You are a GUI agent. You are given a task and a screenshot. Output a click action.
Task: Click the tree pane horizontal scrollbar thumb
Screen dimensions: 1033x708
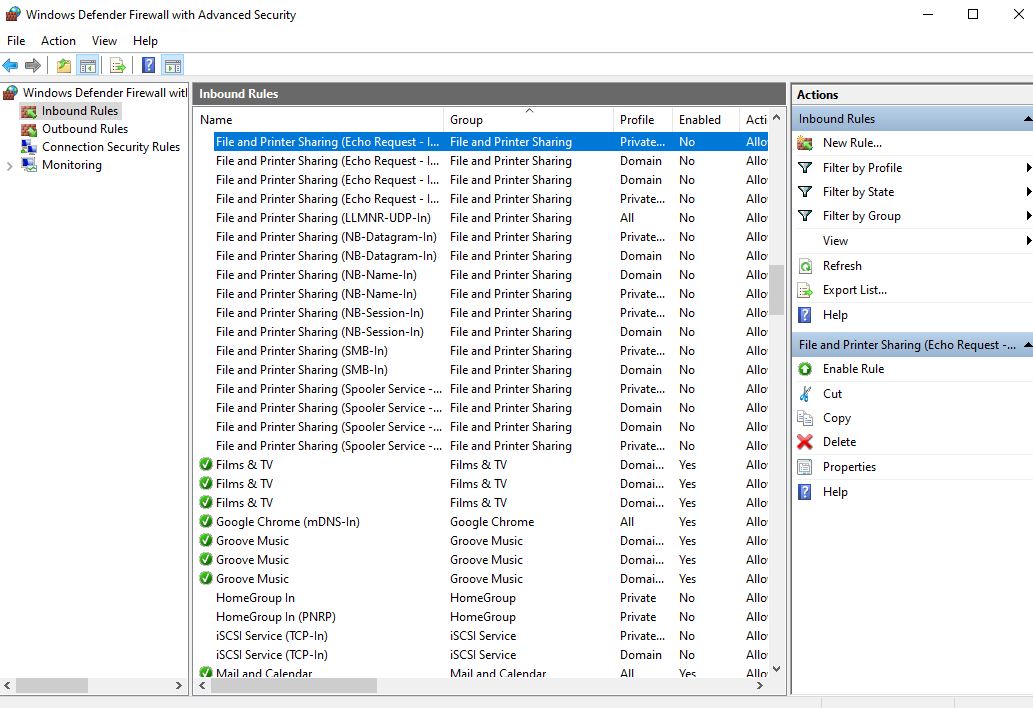pyautogui.click(x=51, y=686)
